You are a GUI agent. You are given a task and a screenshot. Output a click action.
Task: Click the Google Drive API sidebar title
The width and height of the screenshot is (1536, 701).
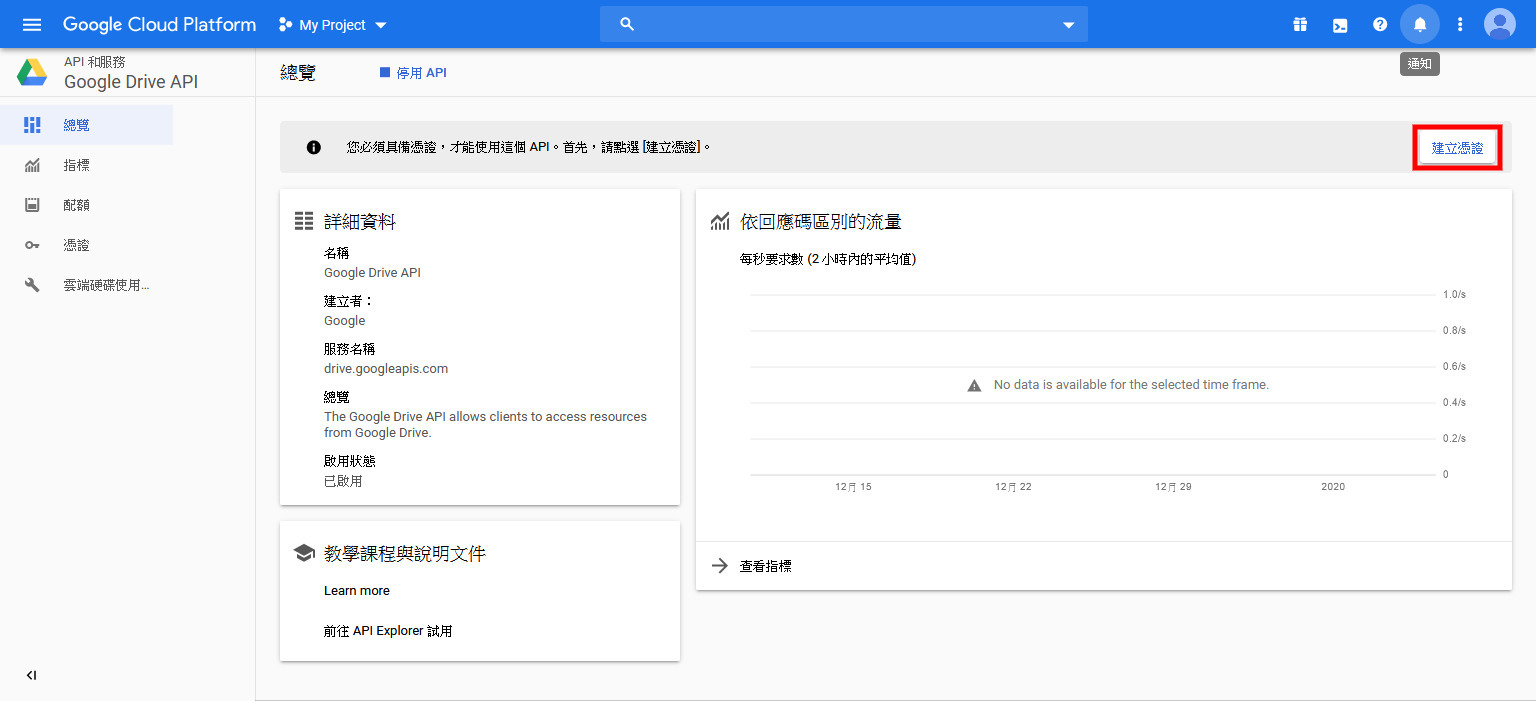click(131, 82)
